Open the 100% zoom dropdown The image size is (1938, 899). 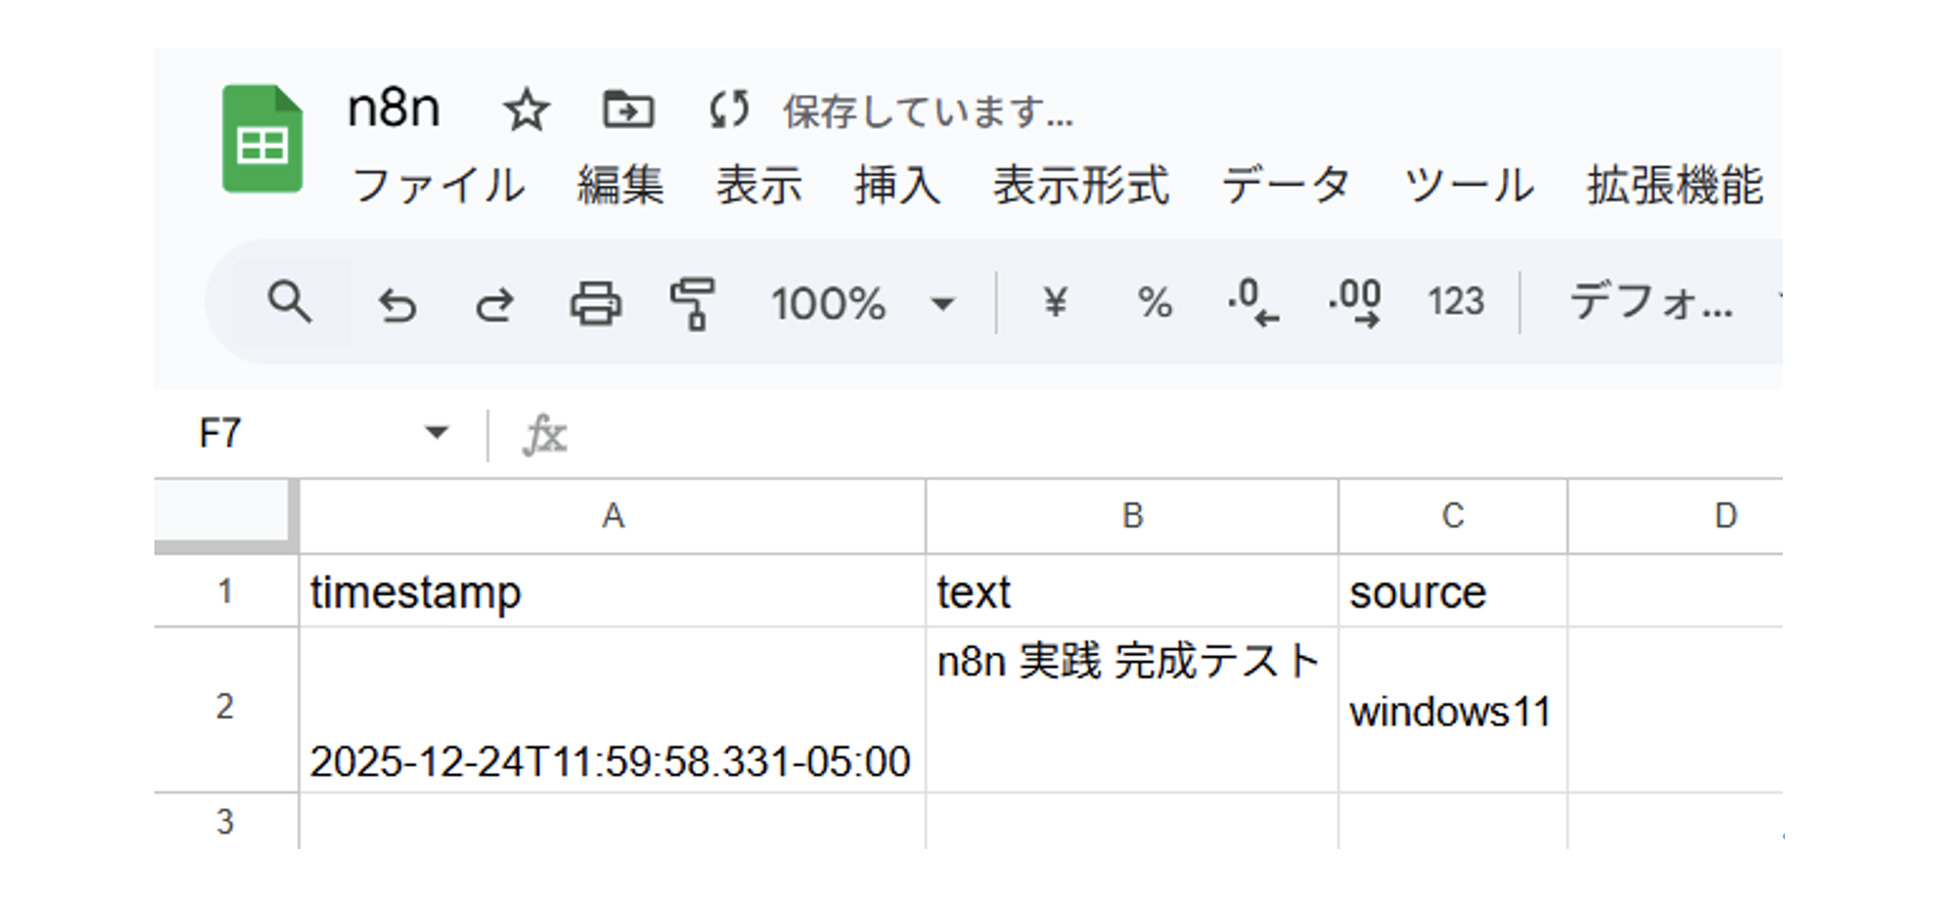coord(863,303)
